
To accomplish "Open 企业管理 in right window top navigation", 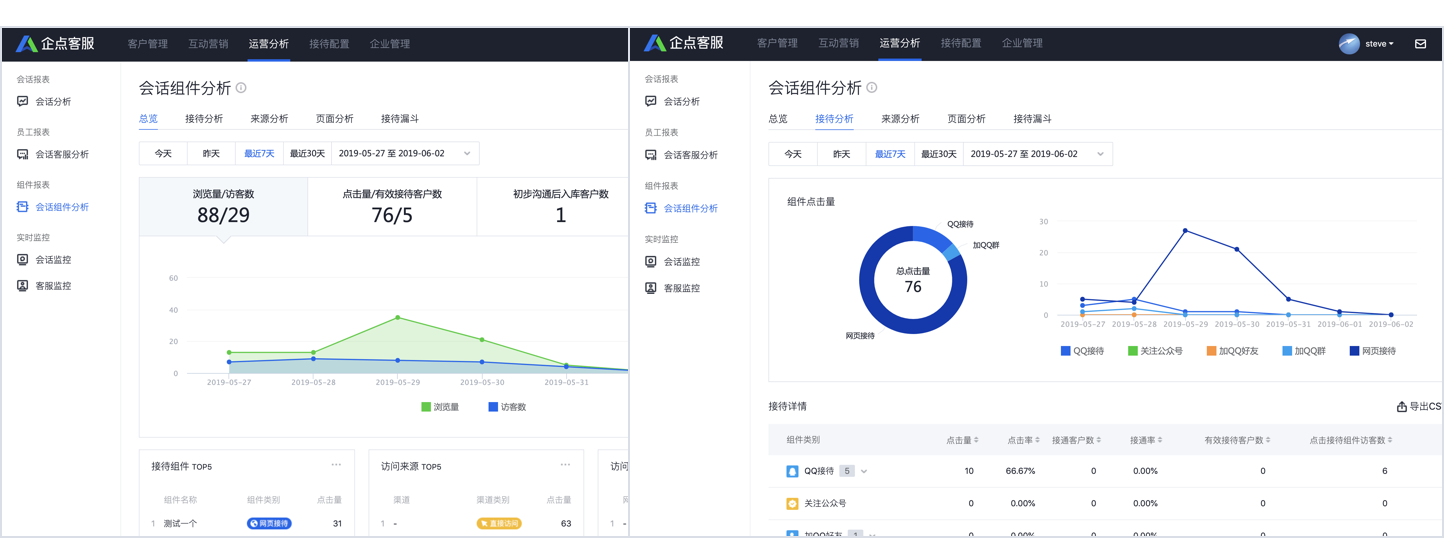I will 1022,43.
